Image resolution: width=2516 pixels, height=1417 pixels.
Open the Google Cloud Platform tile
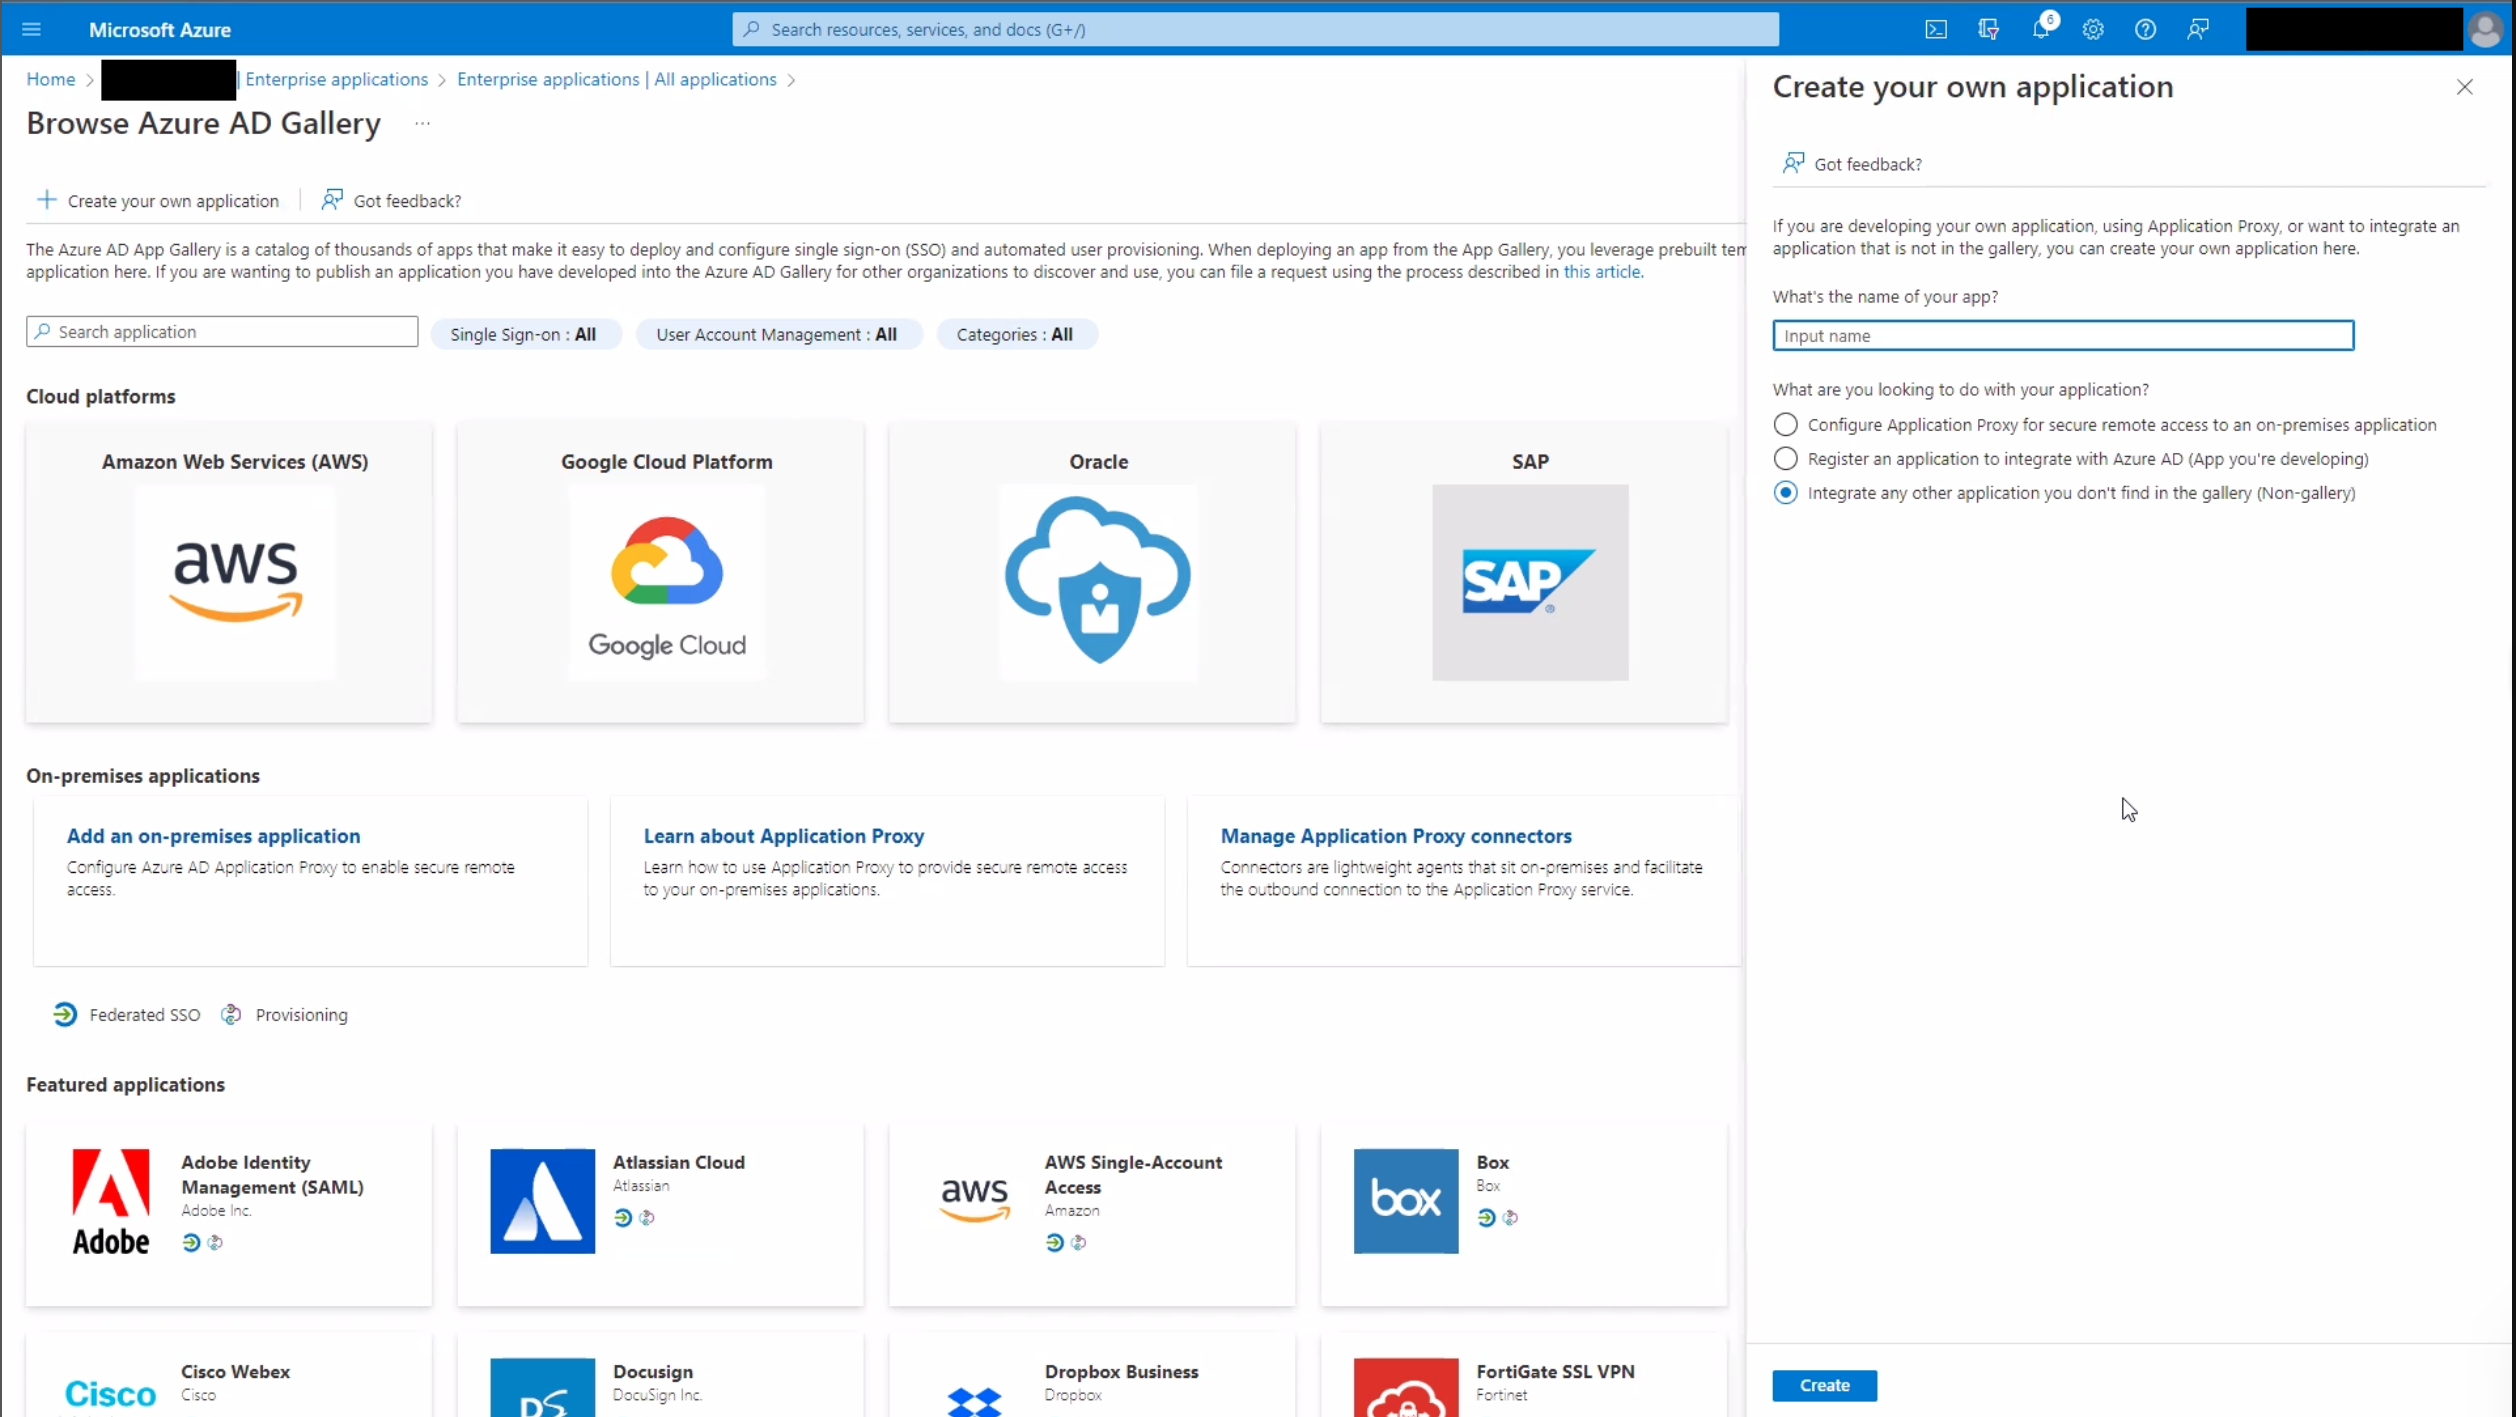tap(661, 572)
